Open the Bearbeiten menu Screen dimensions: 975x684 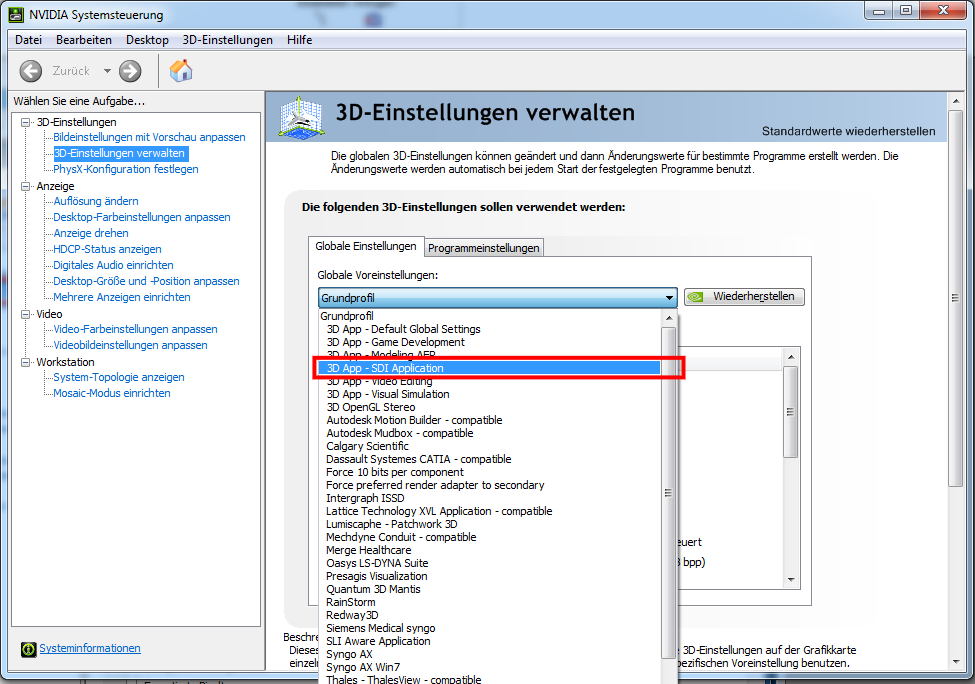click(x=84, y=40)
